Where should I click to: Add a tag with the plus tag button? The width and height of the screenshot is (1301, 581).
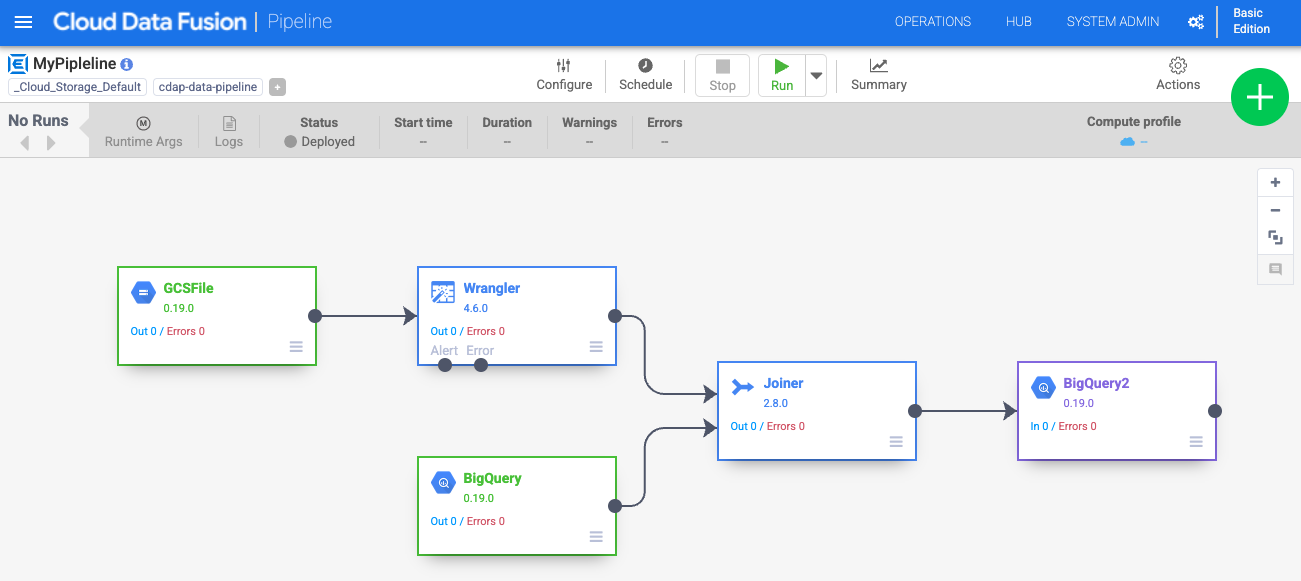(x=278, y=87)
